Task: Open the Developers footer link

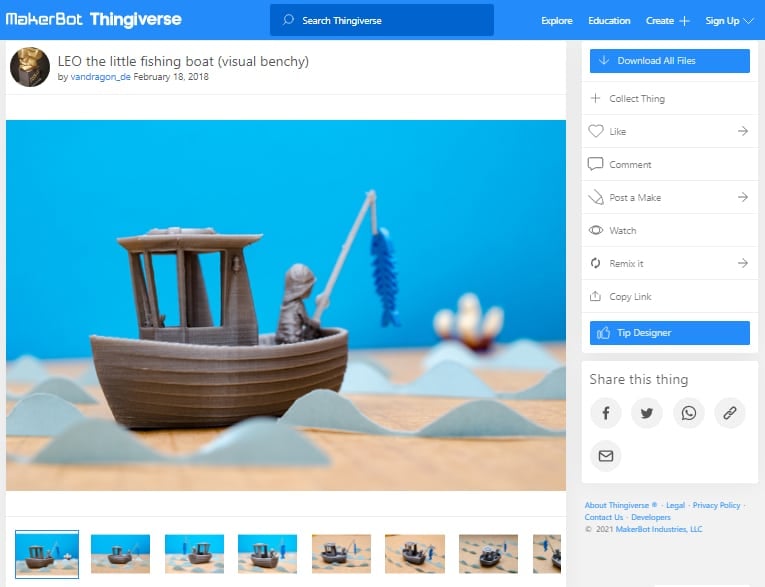Action: click(651, 517)
